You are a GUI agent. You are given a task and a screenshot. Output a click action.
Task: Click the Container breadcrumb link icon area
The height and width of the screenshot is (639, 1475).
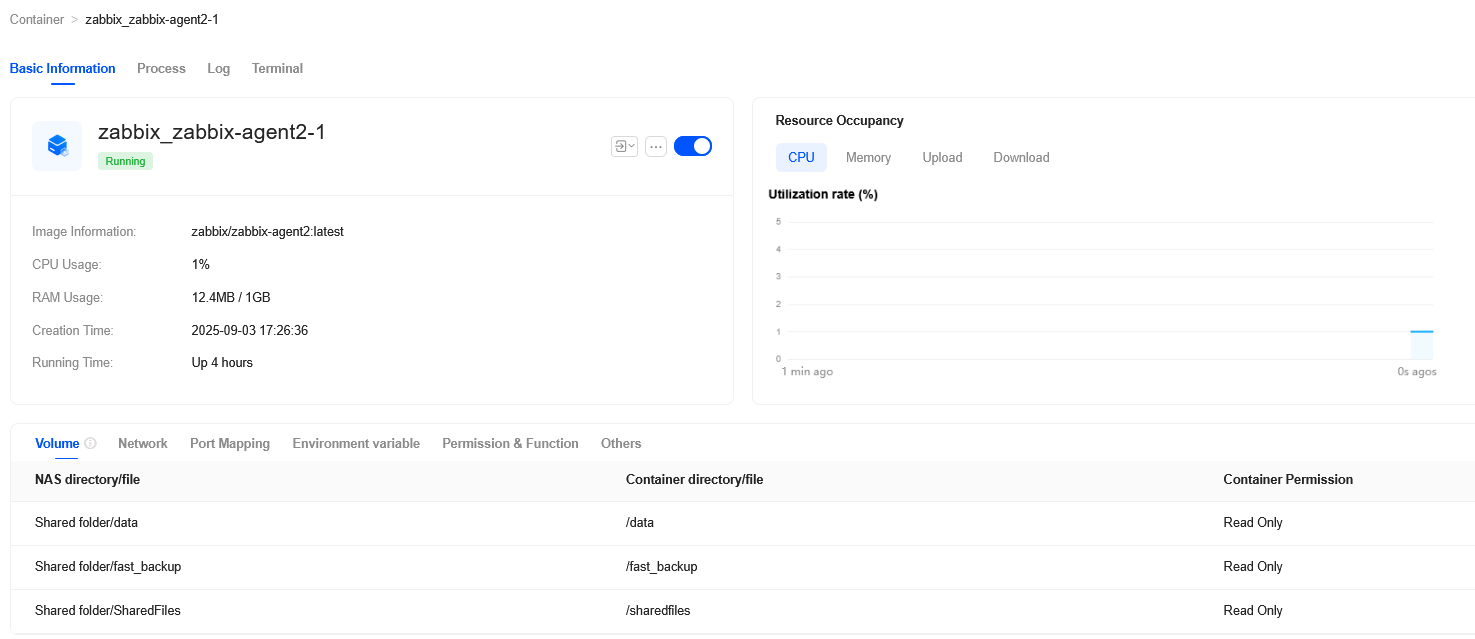(37, 19)
